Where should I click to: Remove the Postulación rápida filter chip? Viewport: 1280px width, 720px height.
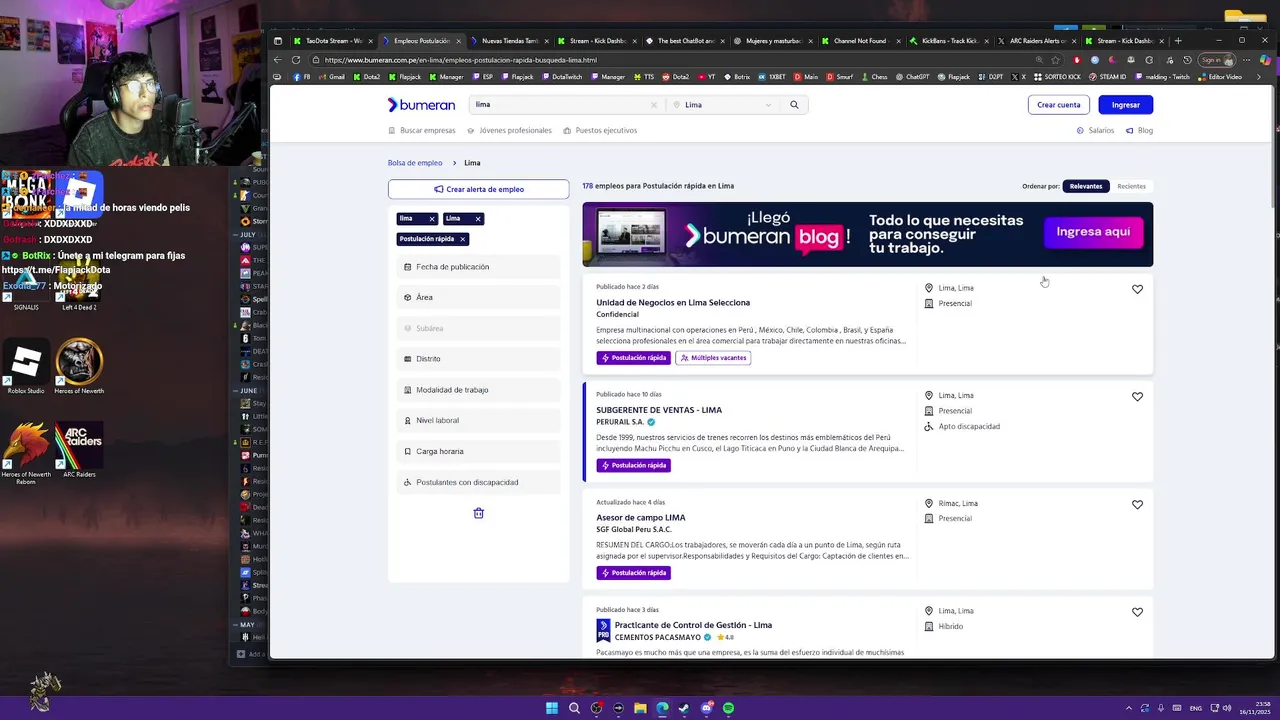(x=462, y=239)
